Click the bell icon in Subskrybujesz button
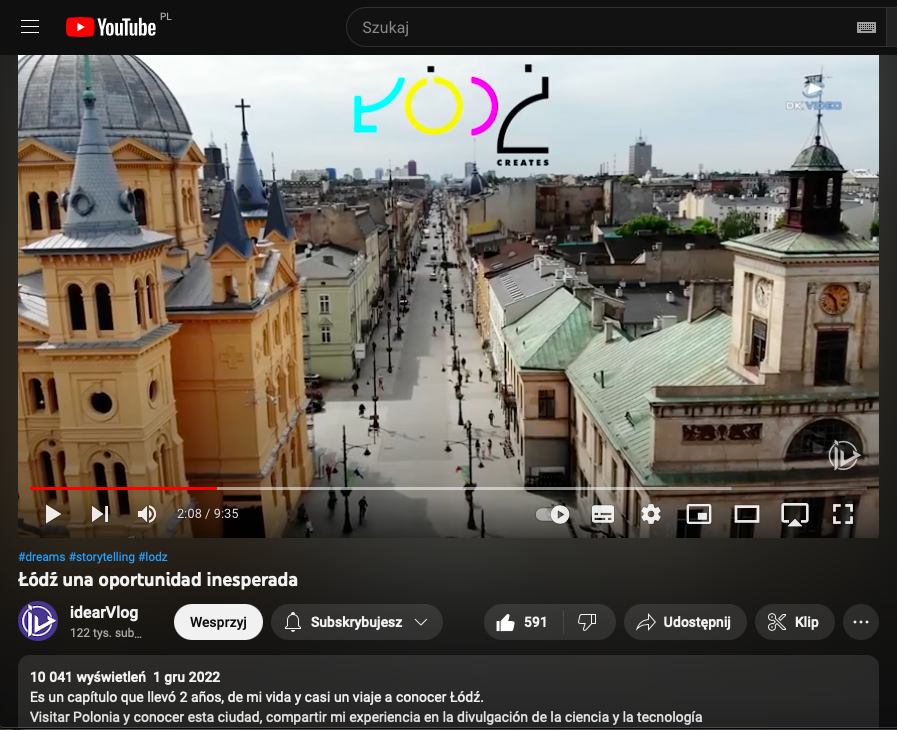Image resolution: width=897 pixels, height=730 pixels. (x=293, y=622)
